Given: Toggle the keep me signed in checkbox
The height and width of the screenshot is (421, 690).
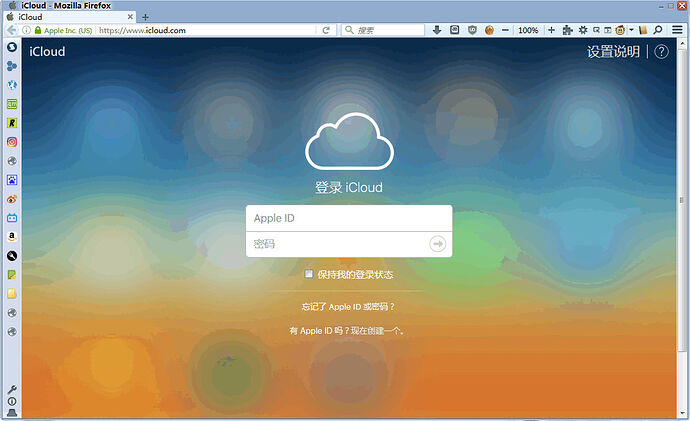Looking at the screenshot, I should coord(309,274).
